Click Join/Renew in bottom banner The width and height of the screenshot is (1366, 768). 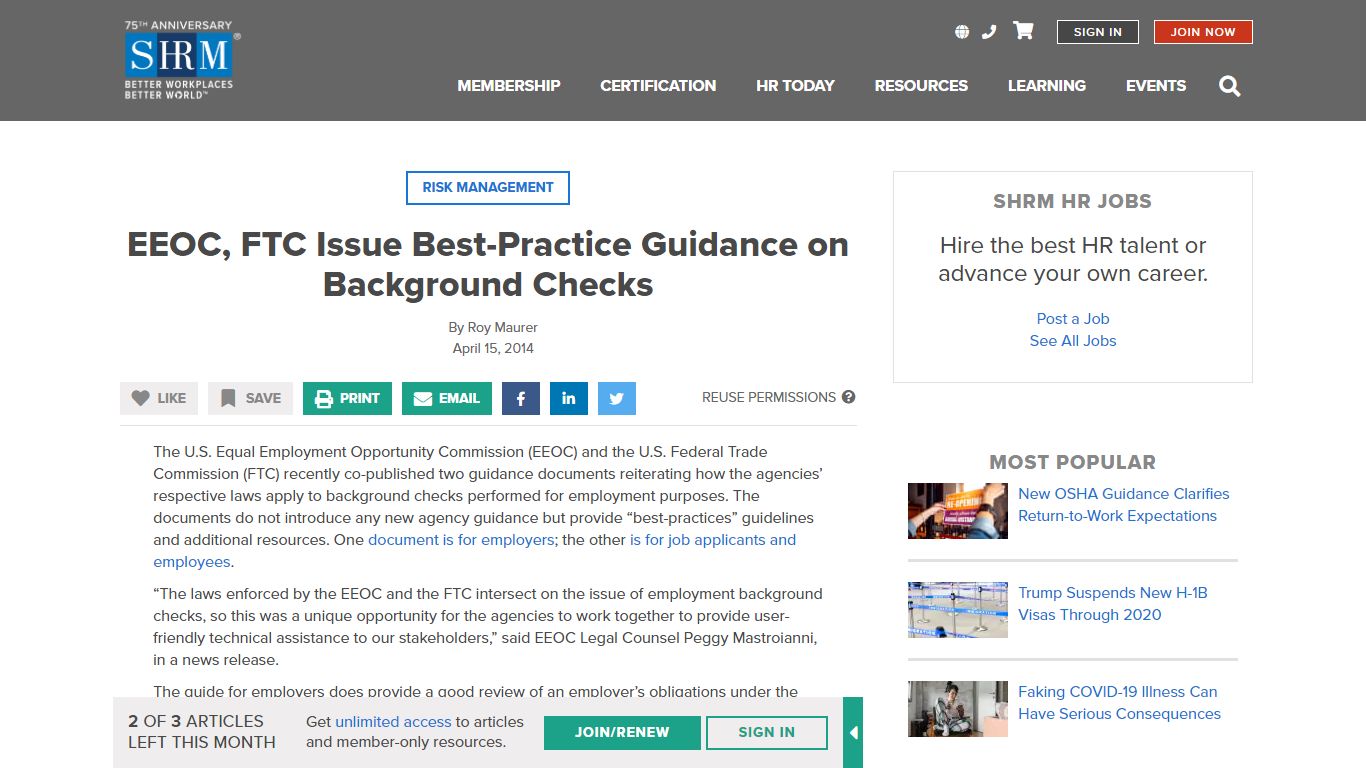pyautogui.click(x=622, y=732)
